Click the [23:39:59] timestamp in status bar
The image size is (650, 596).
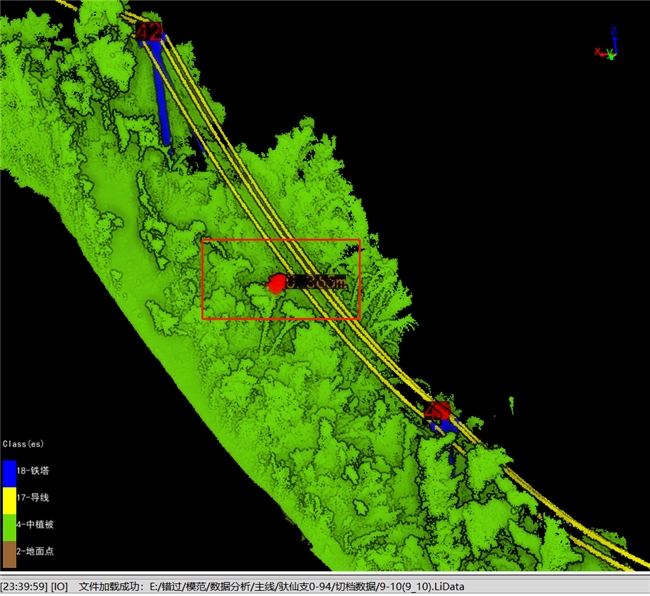[23, 586]
